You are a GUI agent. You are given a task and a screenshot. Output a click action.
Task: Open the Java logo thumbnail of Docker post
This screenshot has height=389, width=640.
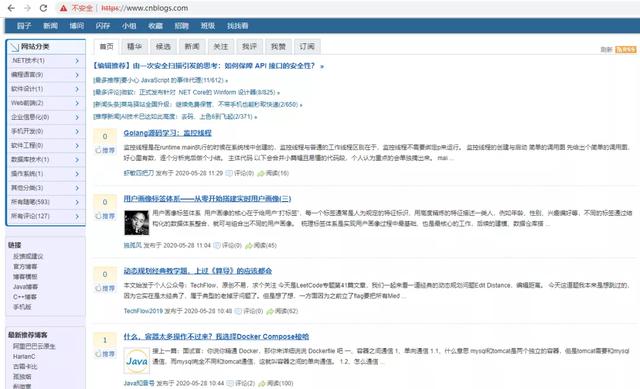click(x=137, y=361)
